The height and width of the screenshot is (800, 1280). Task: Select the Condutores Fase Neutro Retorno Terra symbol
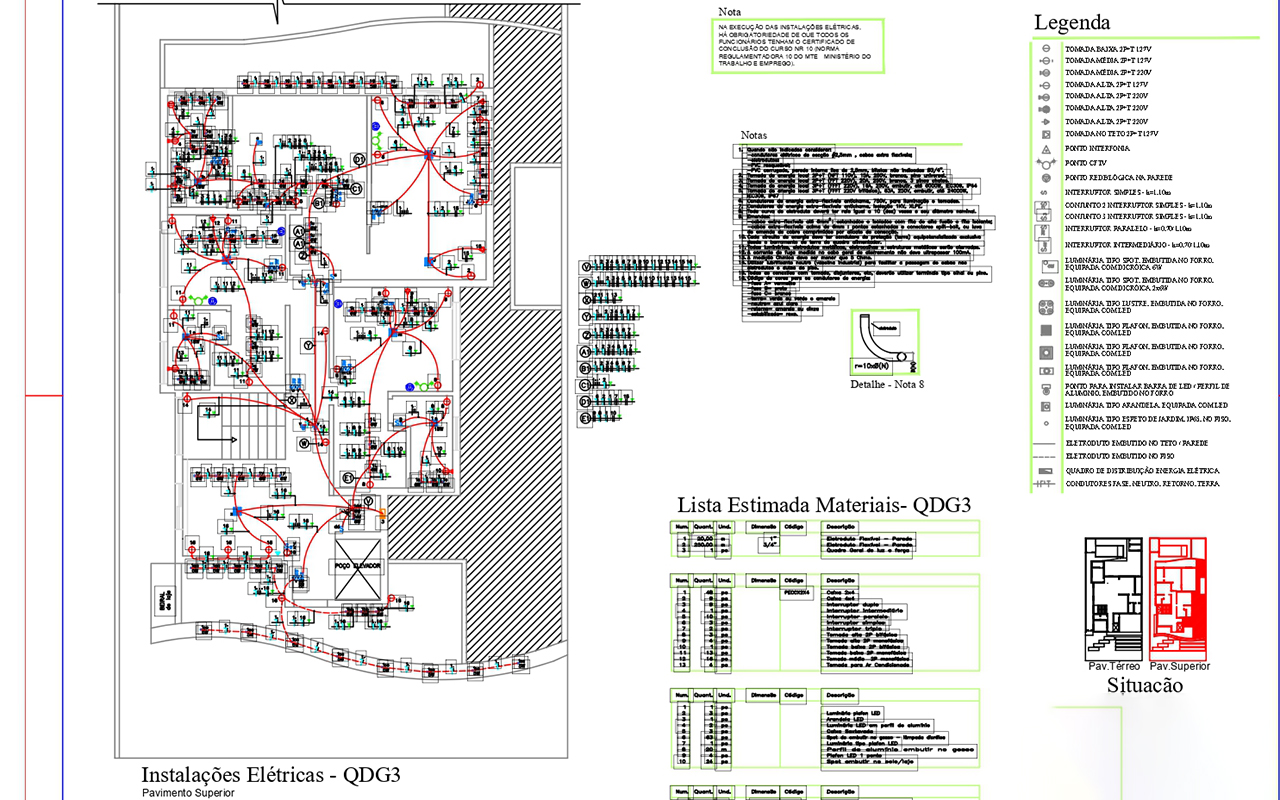click(x=1044, y=484)
